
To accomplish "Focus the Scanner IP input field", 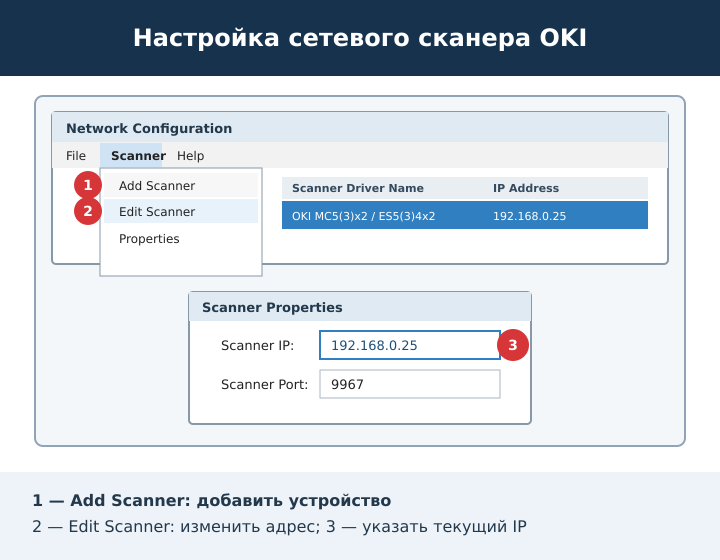I will coord(410,345).
